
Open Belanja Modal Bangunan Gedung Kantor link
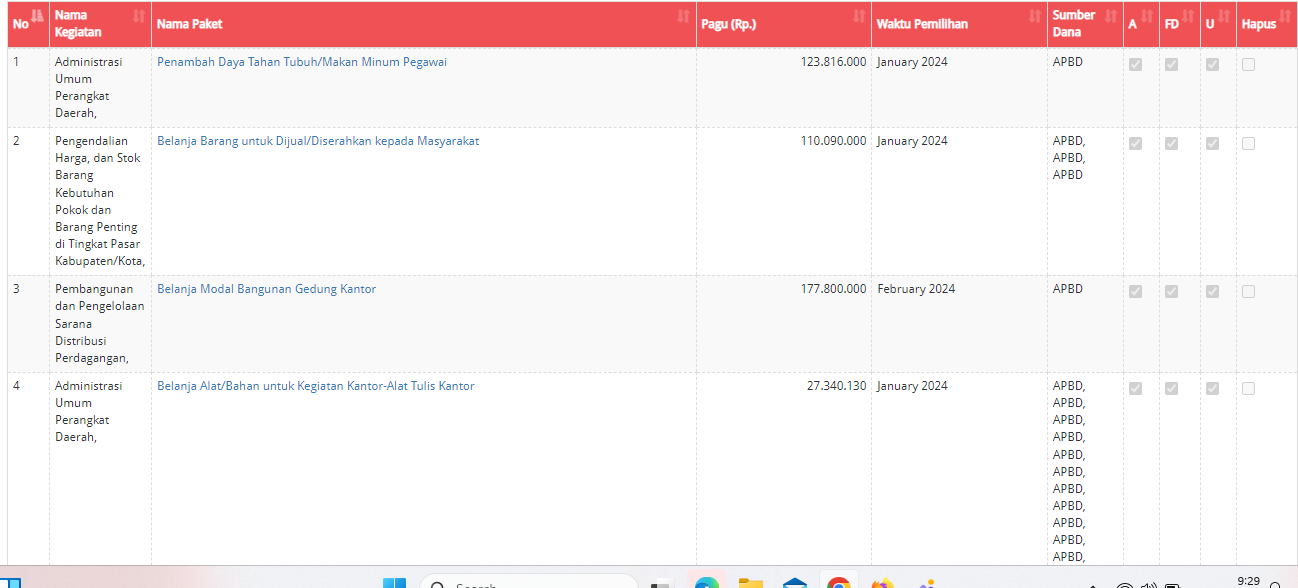(x=267, y=289)
